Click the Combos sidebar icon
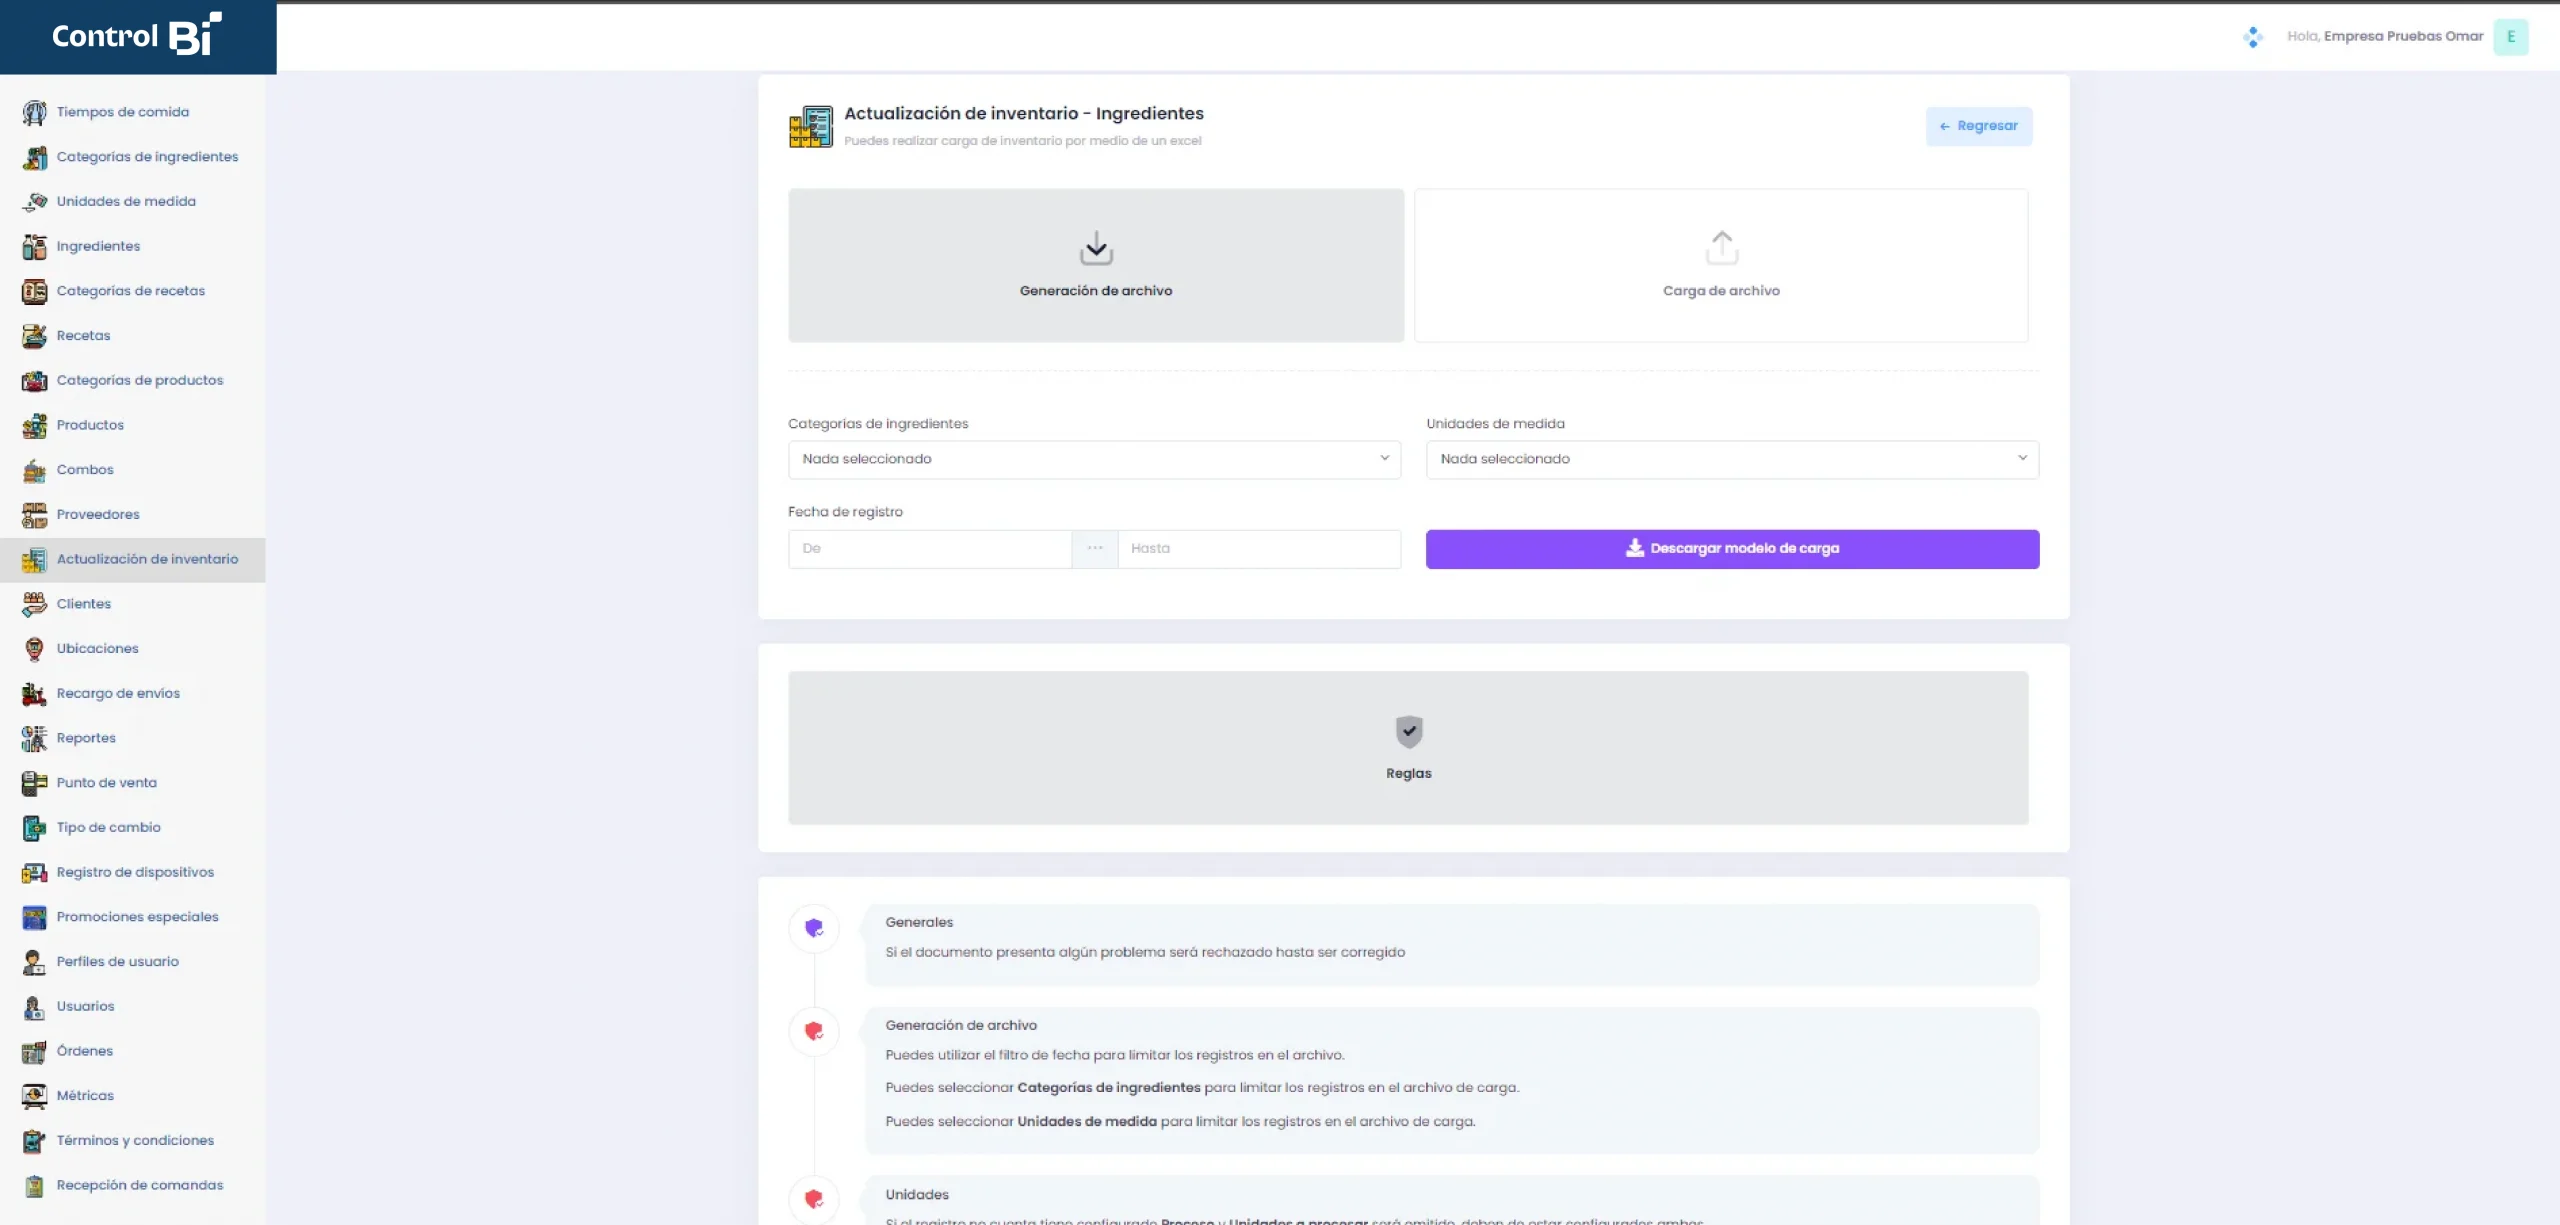Viewport: 2560px width, 1225px height. pyautogui.click(x=34, y=470)
